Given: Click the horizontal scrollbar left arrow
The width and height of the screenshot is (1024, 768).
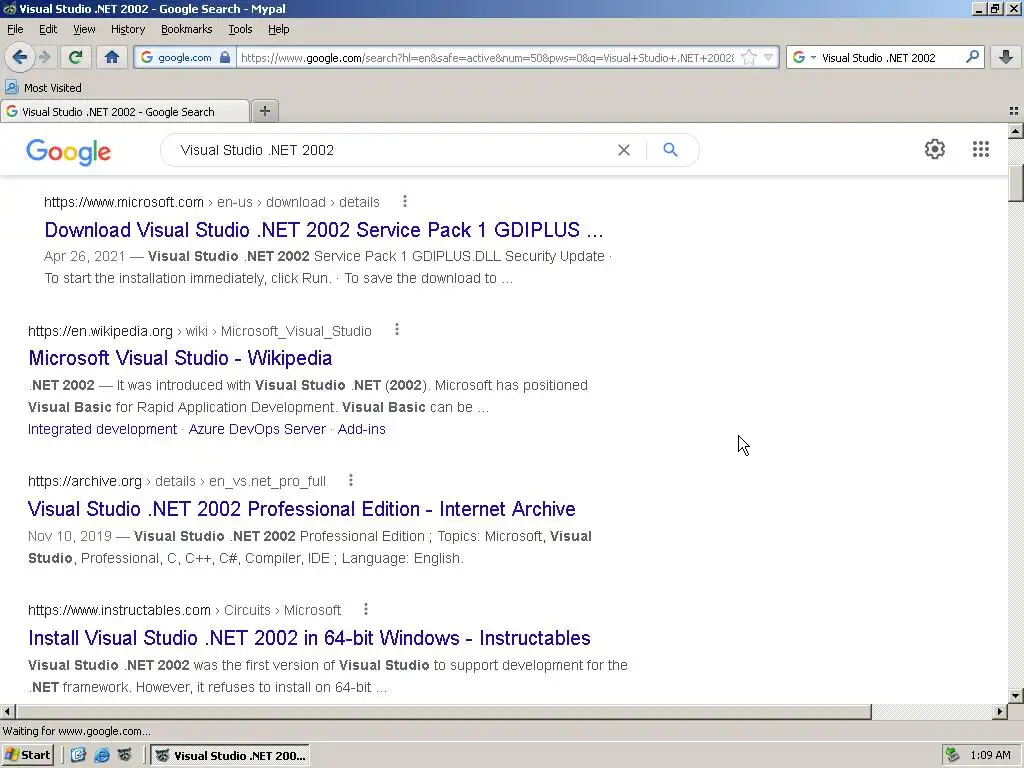Looking at the screenshot, I should 8,711.
